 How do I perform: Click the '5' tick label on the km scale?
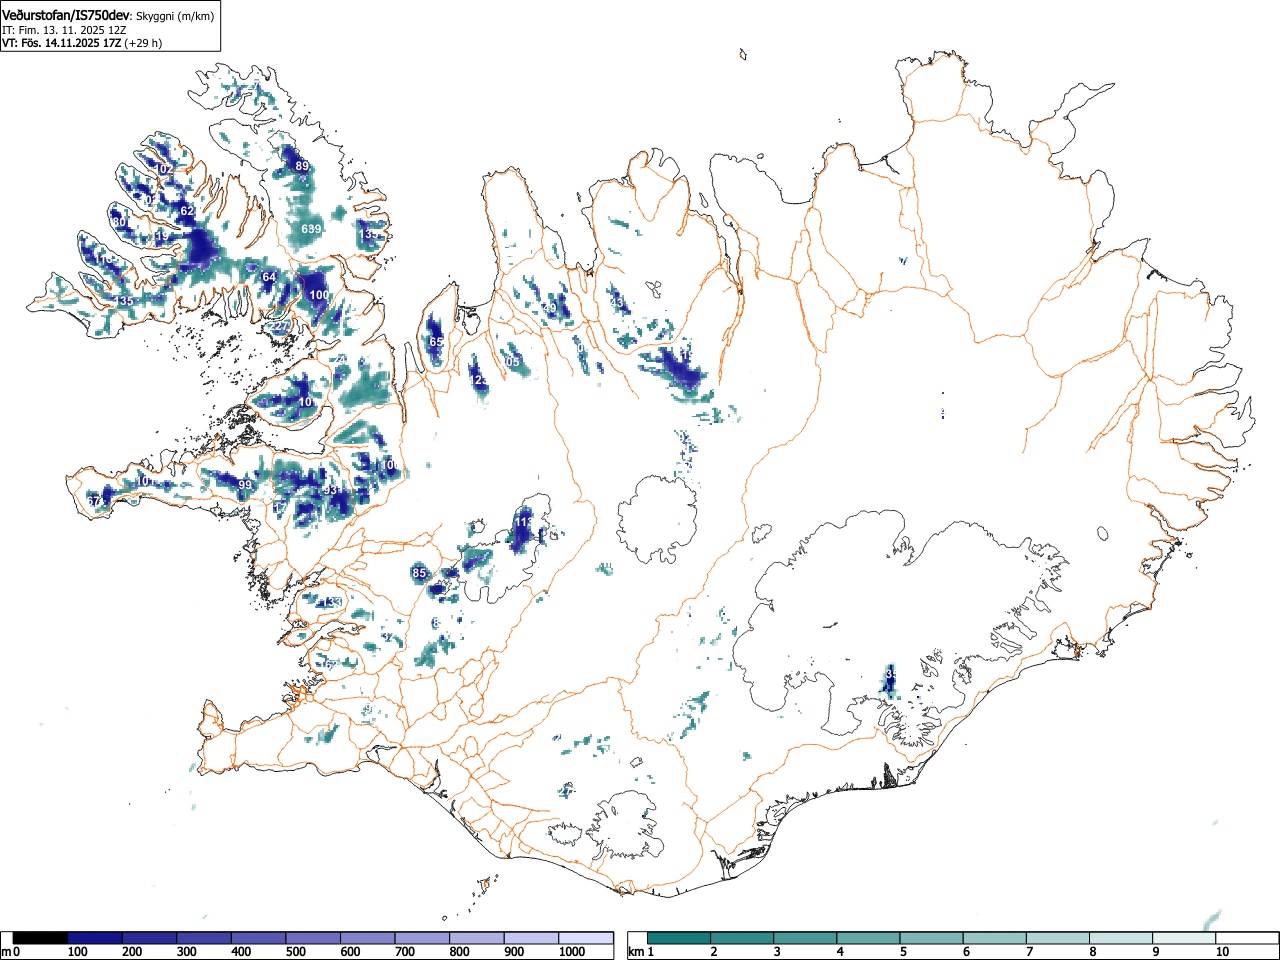tap(902, 952)
